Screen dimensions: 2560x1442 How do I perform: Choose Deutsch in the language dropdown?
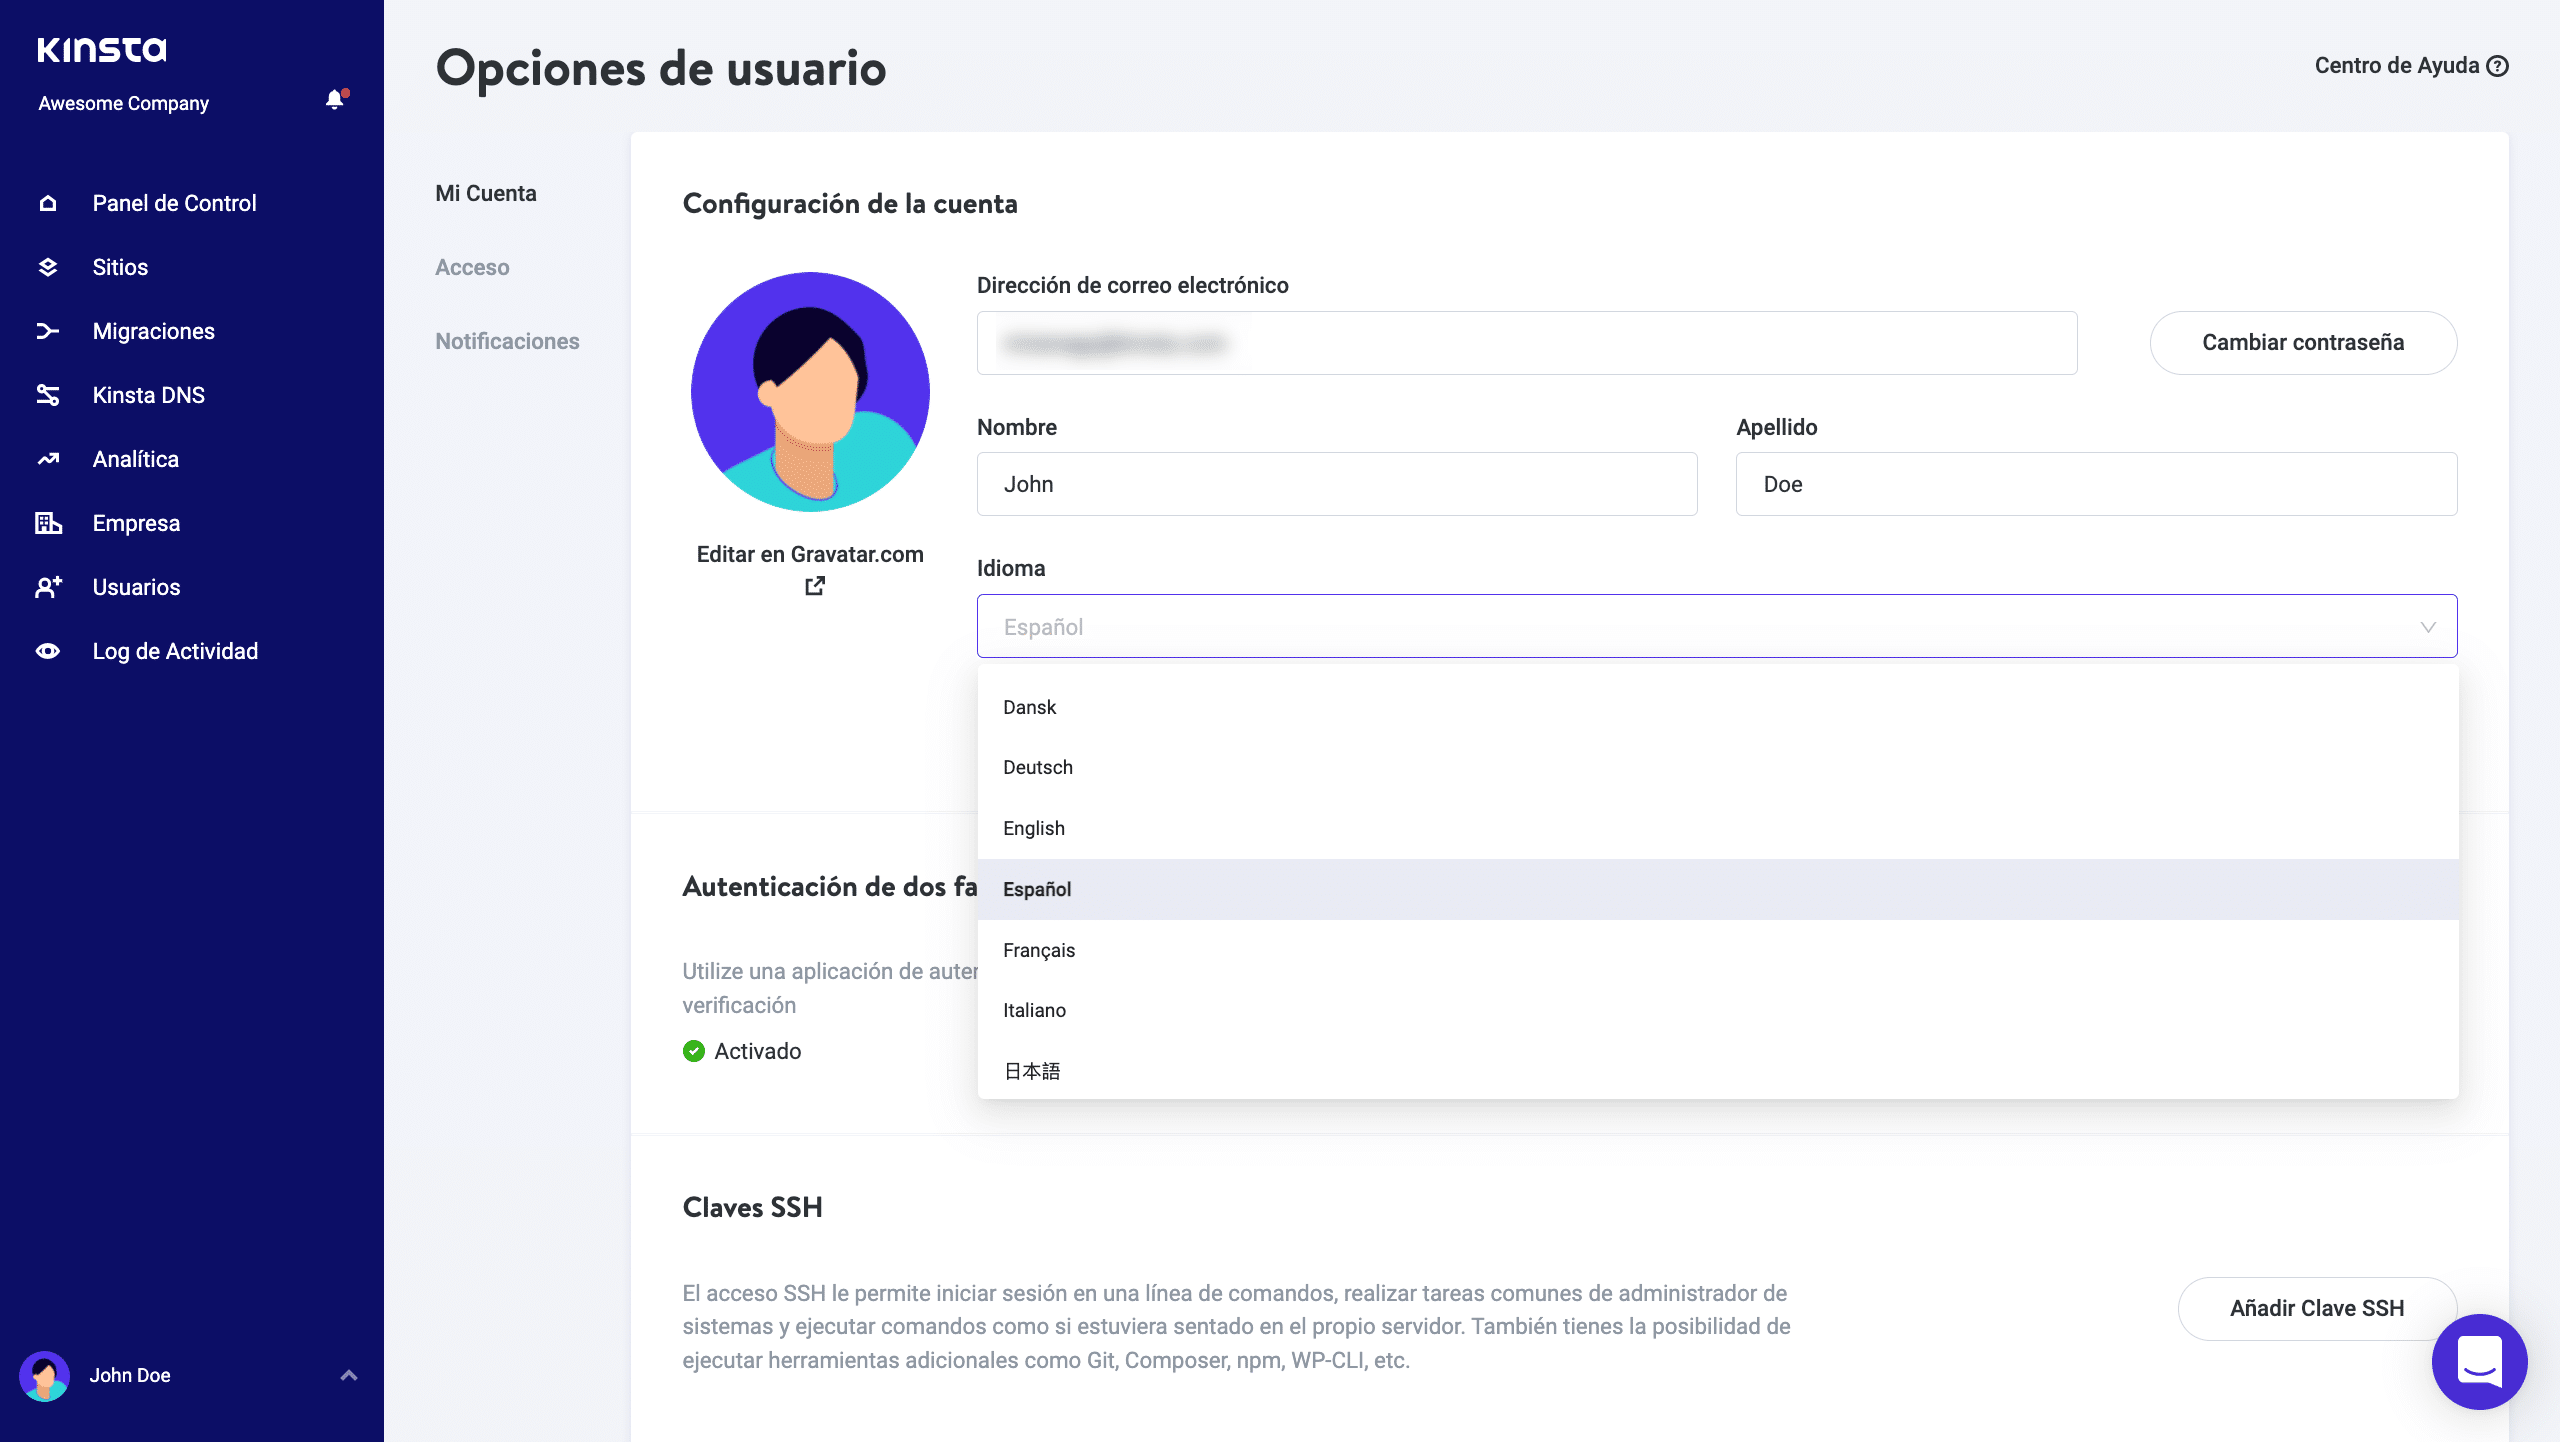click(x=1038, y=767)
